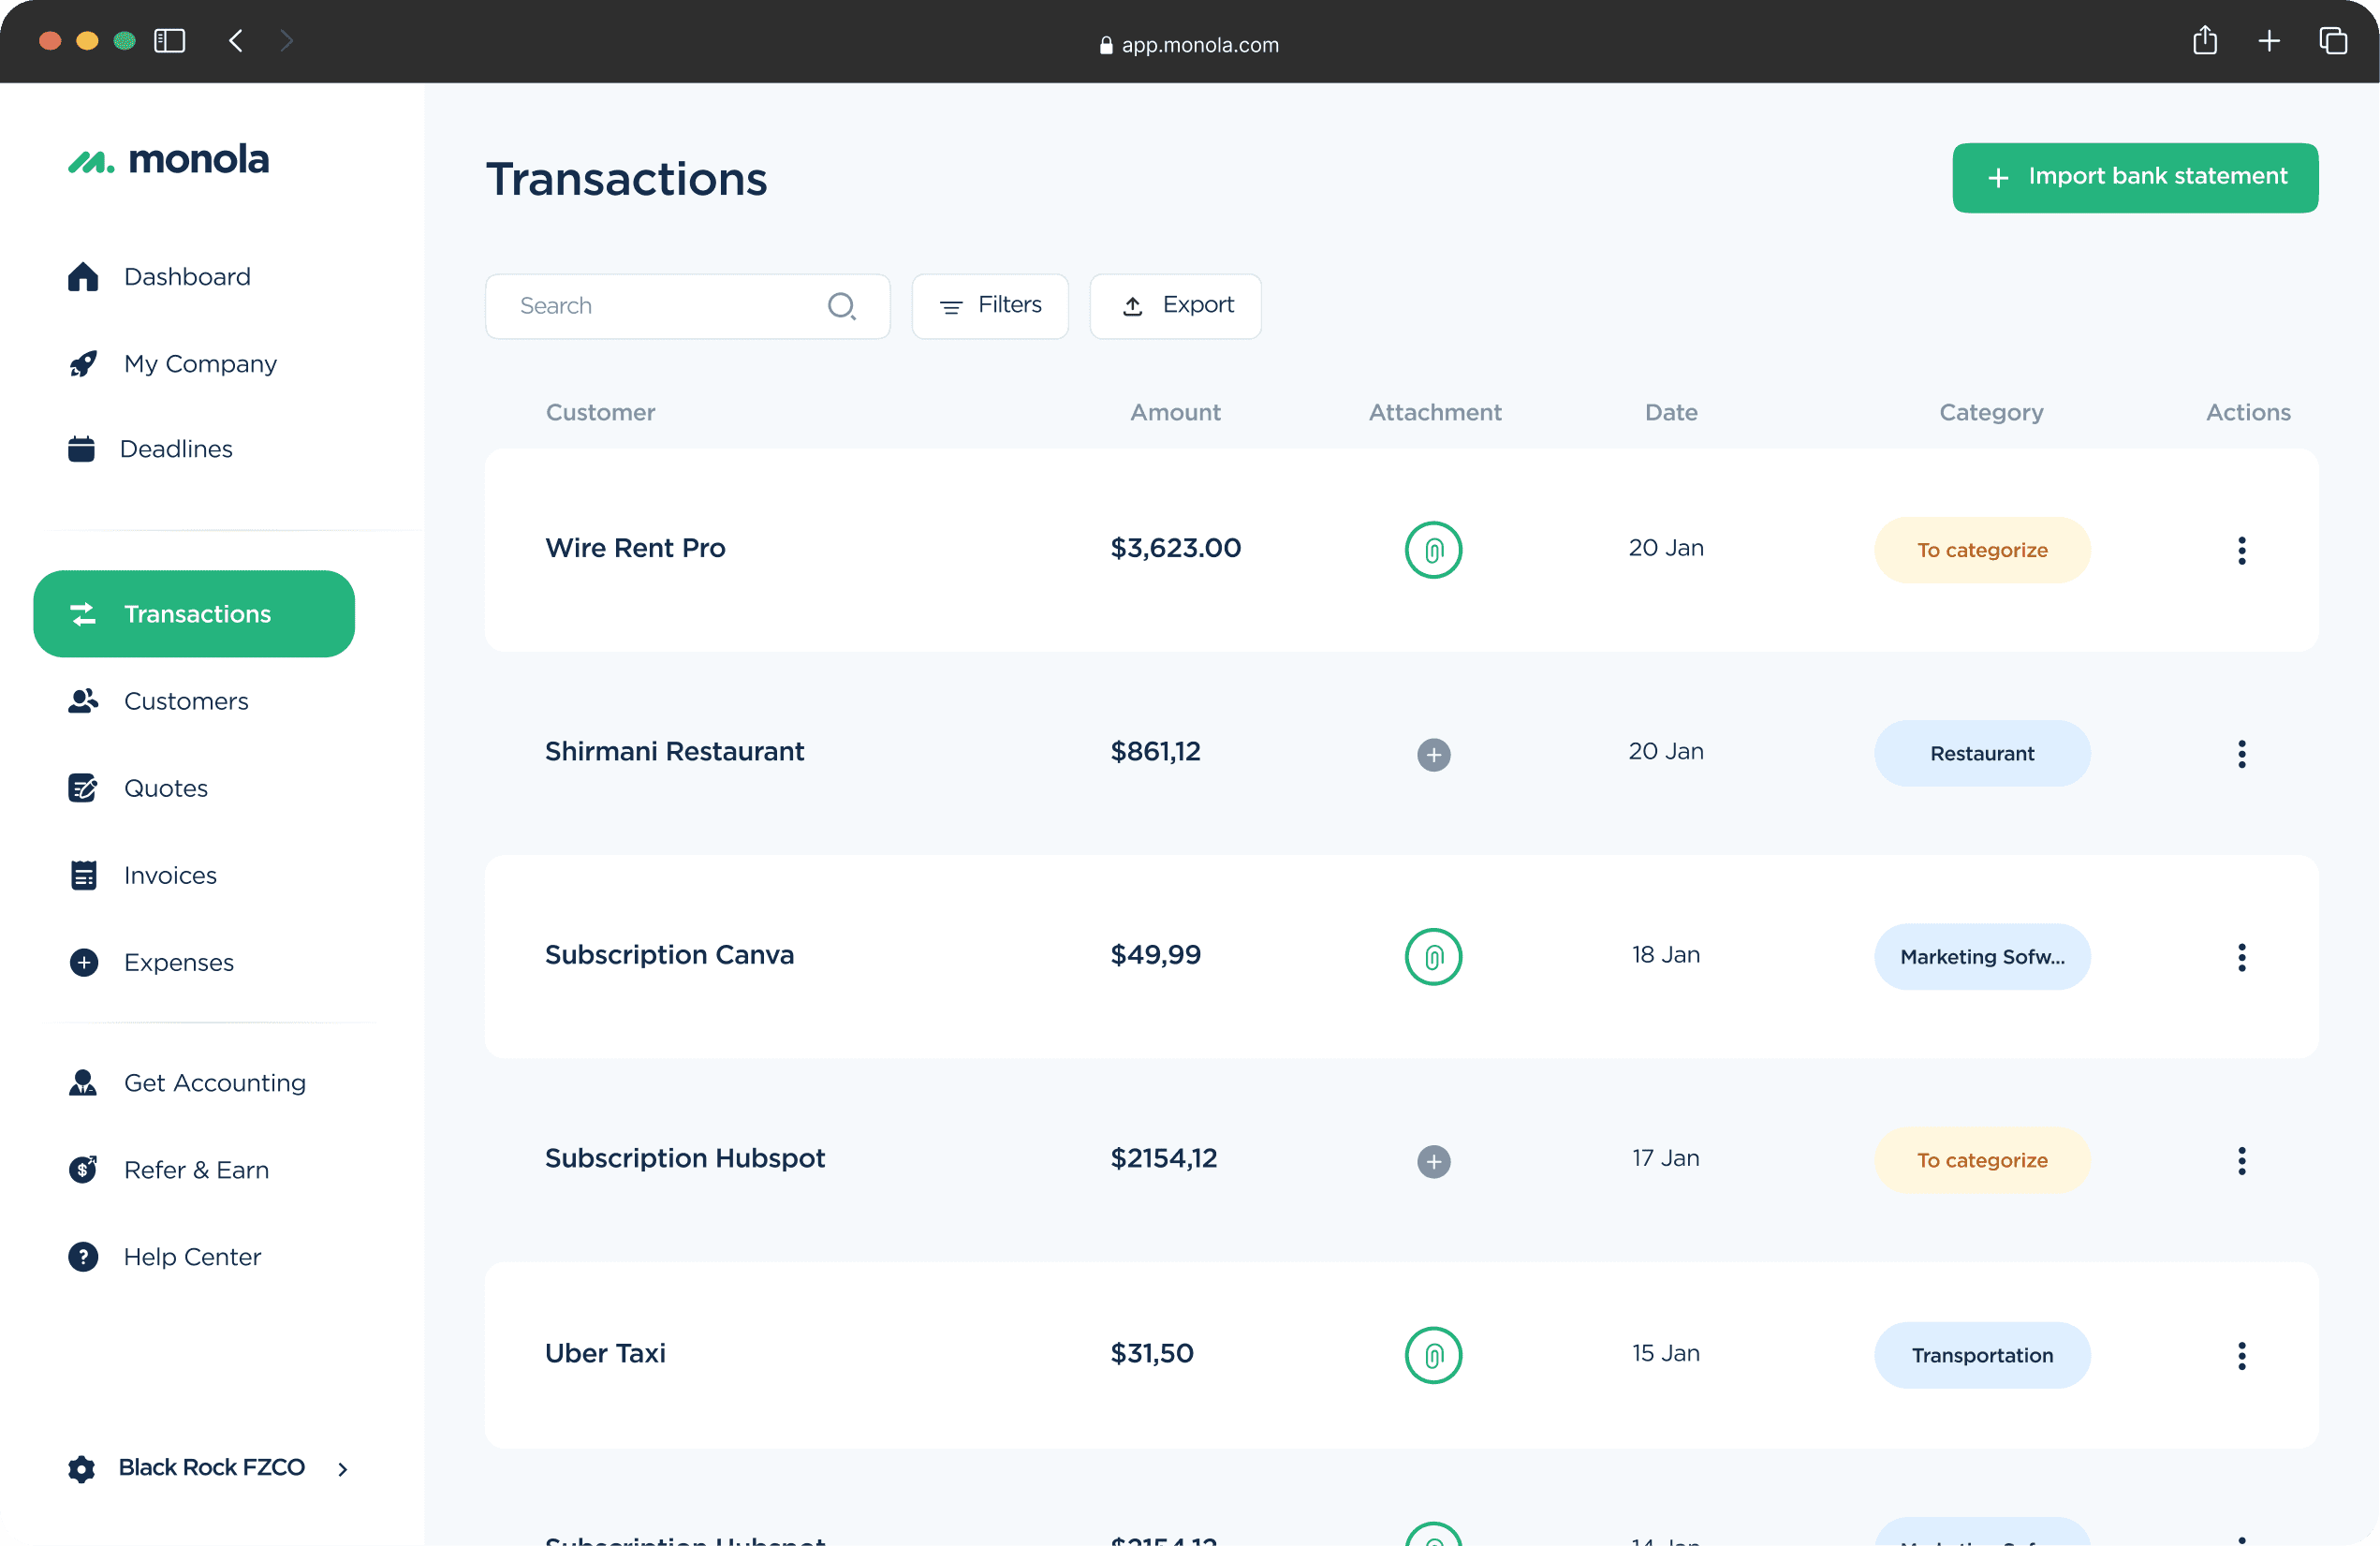Screen dimensions: 2380x1546
Task: Click the browser share icon
Action: coord(2204,41)
